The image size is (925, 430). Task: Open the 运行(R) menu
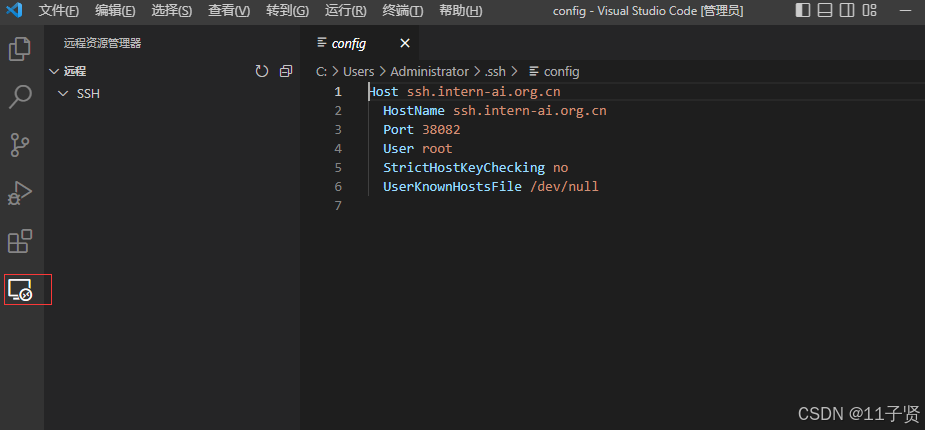click(345, 11)
